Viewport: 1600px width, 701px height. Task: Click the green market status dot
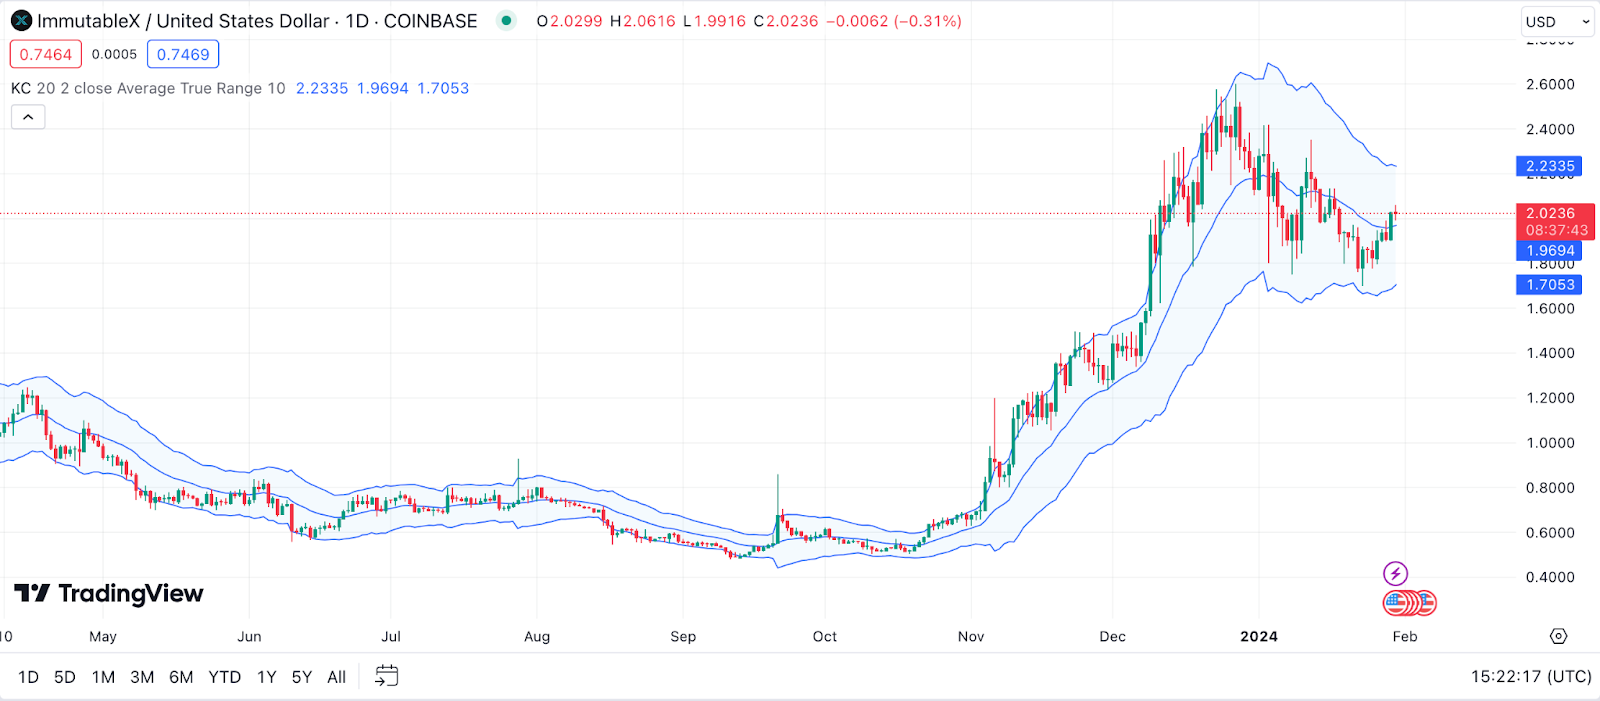click(507, 20)
